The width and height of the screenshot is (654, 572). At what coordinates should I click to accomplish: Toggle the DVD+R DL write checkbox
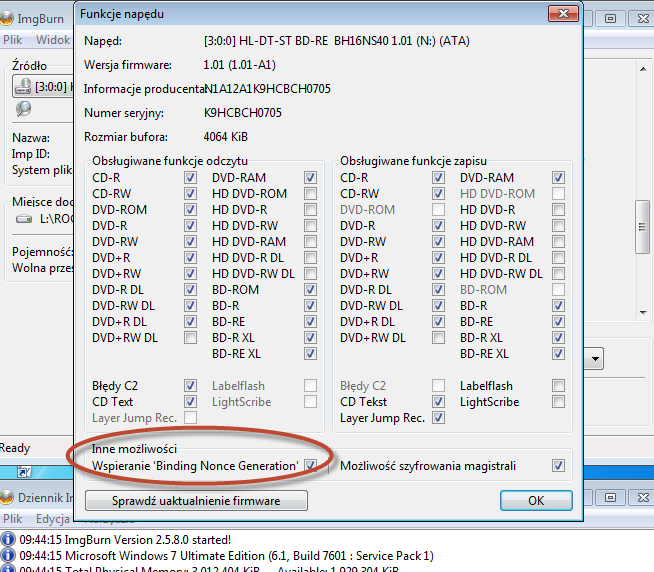coord(438,322)
